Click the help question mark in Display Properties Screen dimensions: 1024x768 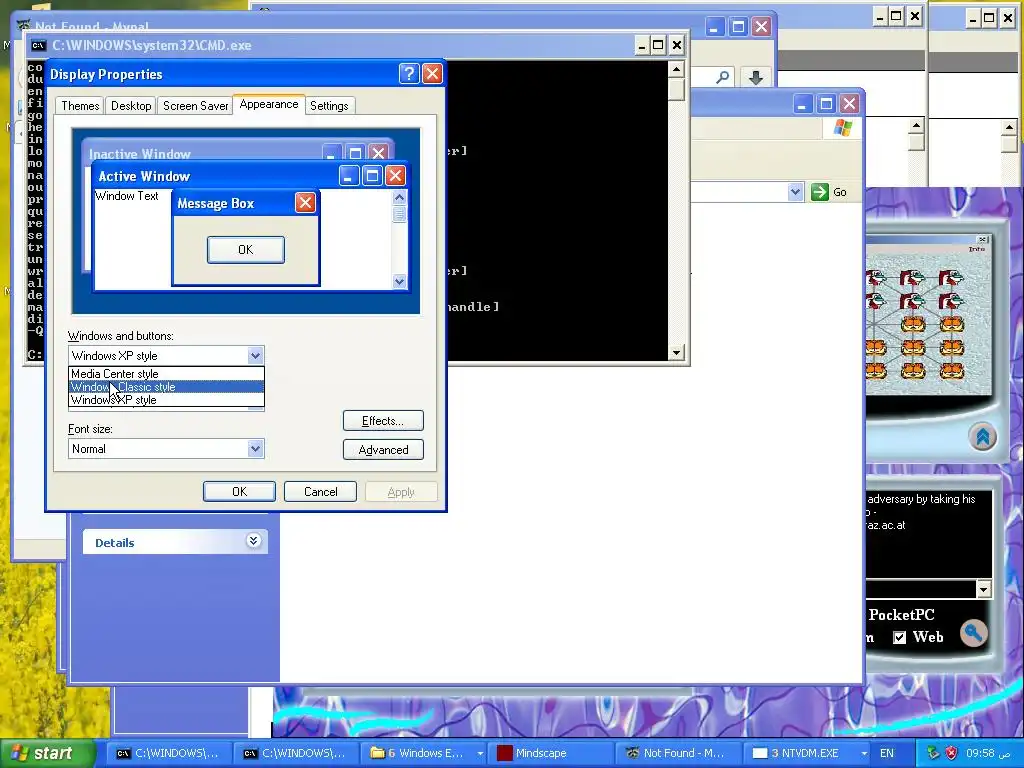[x=409, y=74]
